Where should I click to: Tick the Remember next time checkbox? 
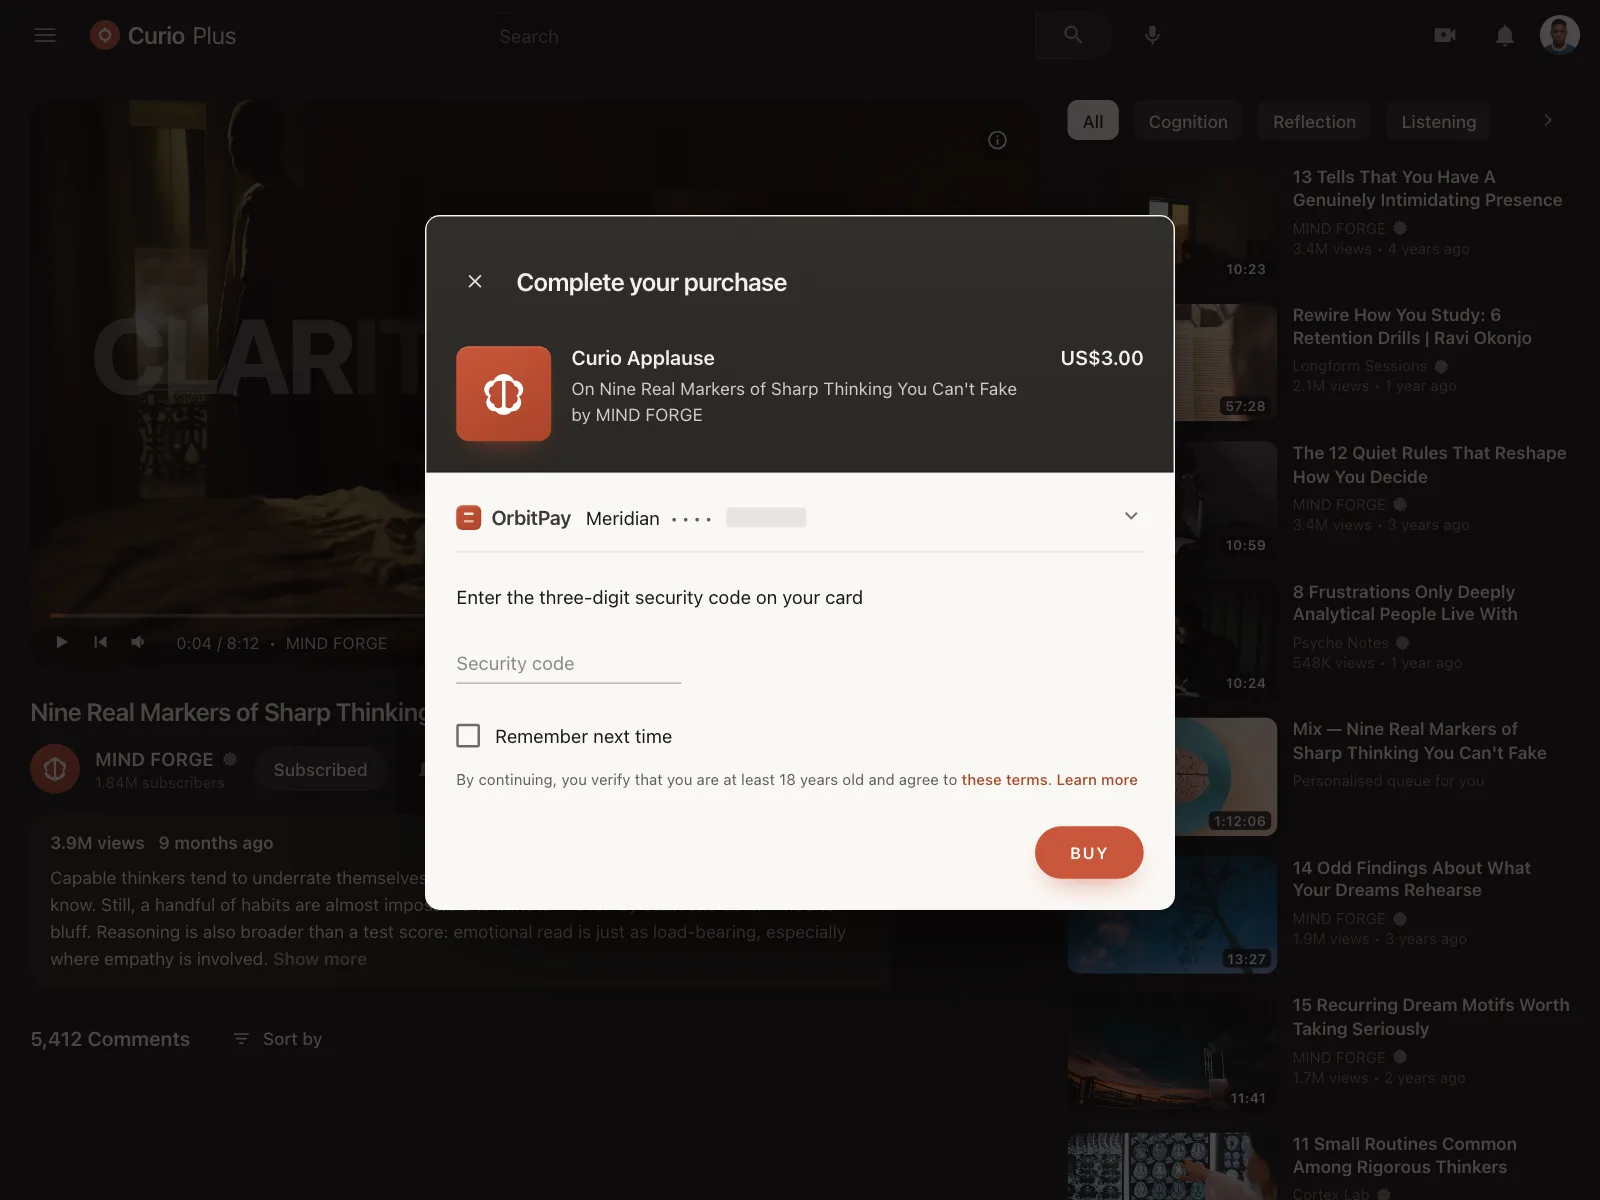coord(468,736)
